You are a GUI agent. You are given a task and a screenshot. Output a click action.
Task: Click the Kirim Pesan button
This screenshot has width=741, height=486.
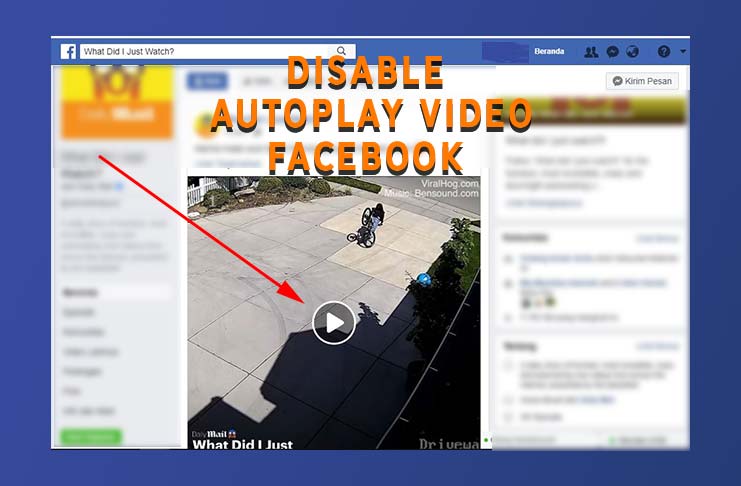[642, 81]
